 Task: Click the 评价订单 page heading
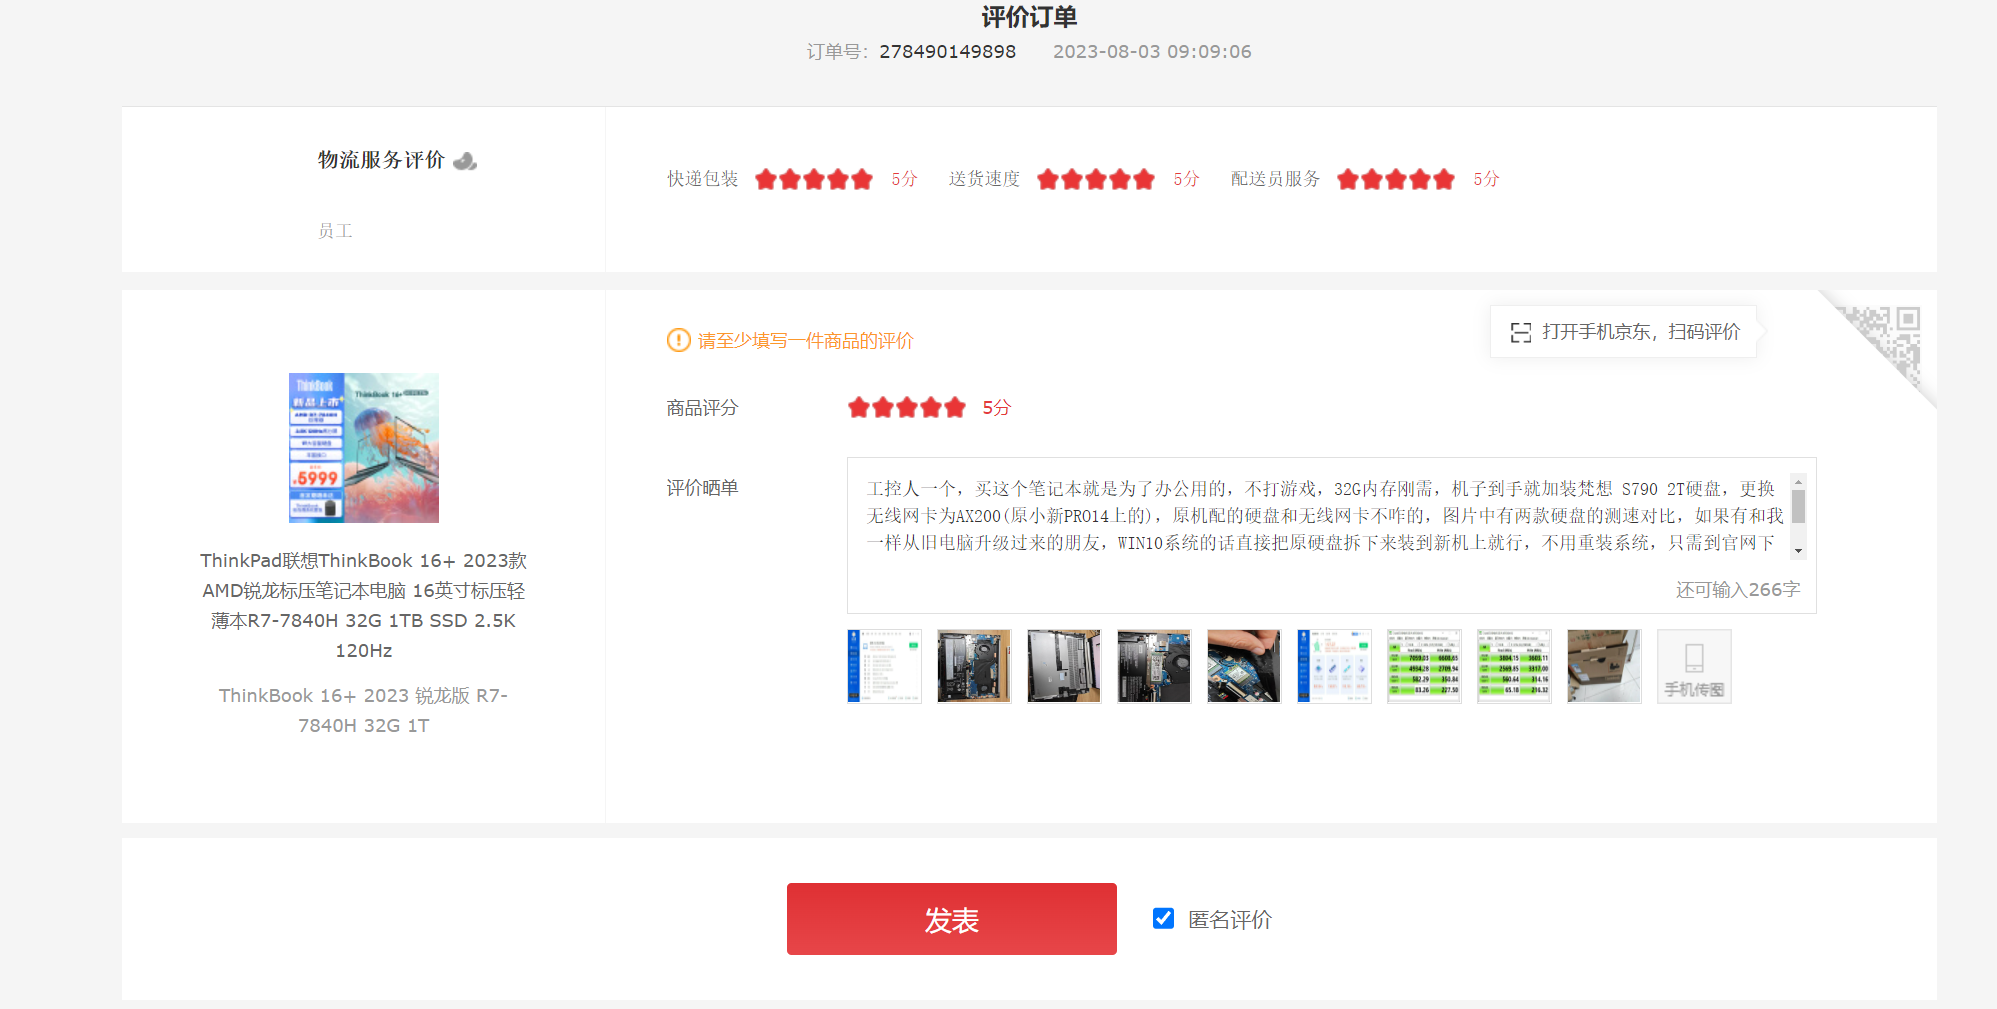(x=1029, y=17)
